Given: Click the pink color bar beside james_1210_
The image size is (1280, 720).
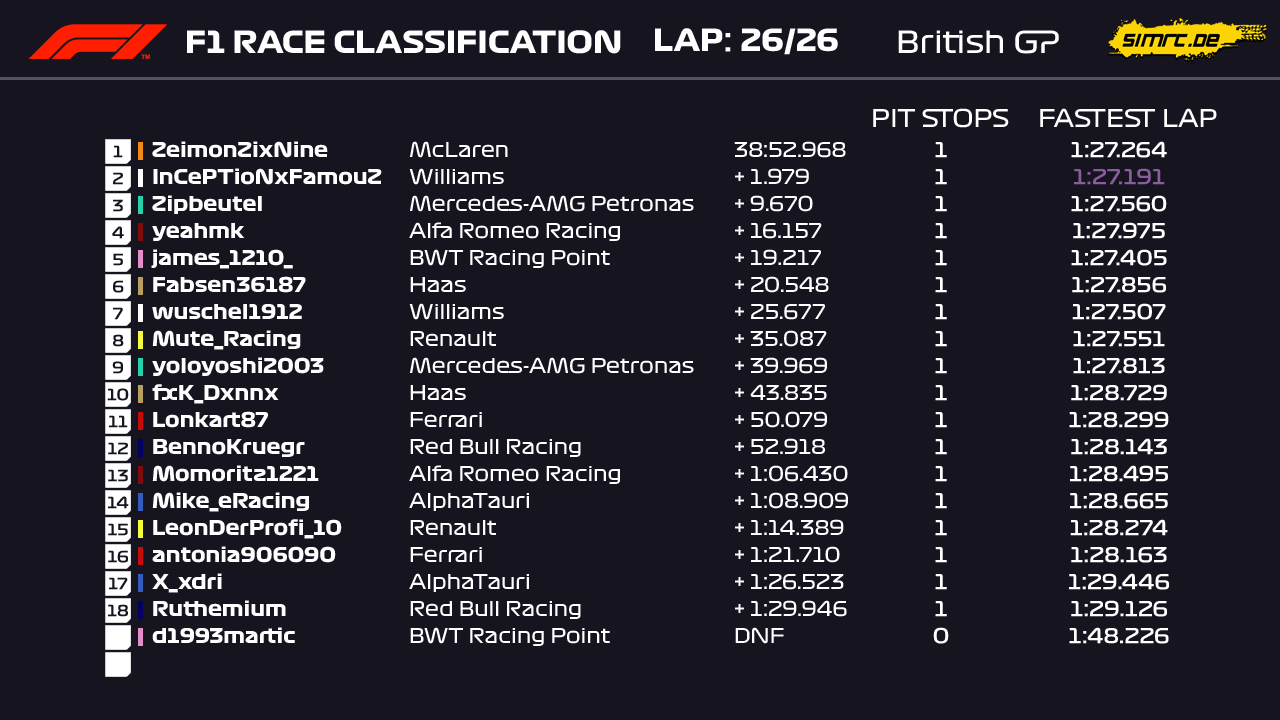Looking at the screenshot, I should click(x=140, y=259).
